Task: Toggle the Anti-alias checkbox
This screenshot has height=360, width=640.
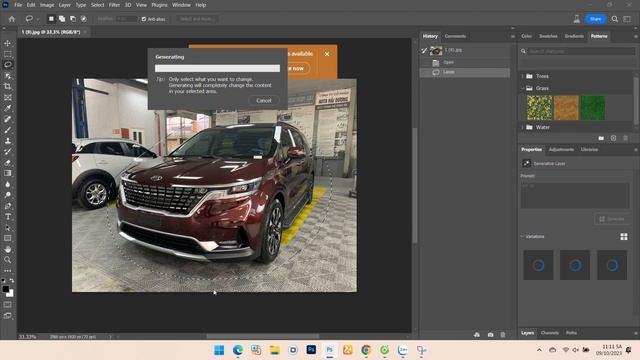Action: point(144,19)
